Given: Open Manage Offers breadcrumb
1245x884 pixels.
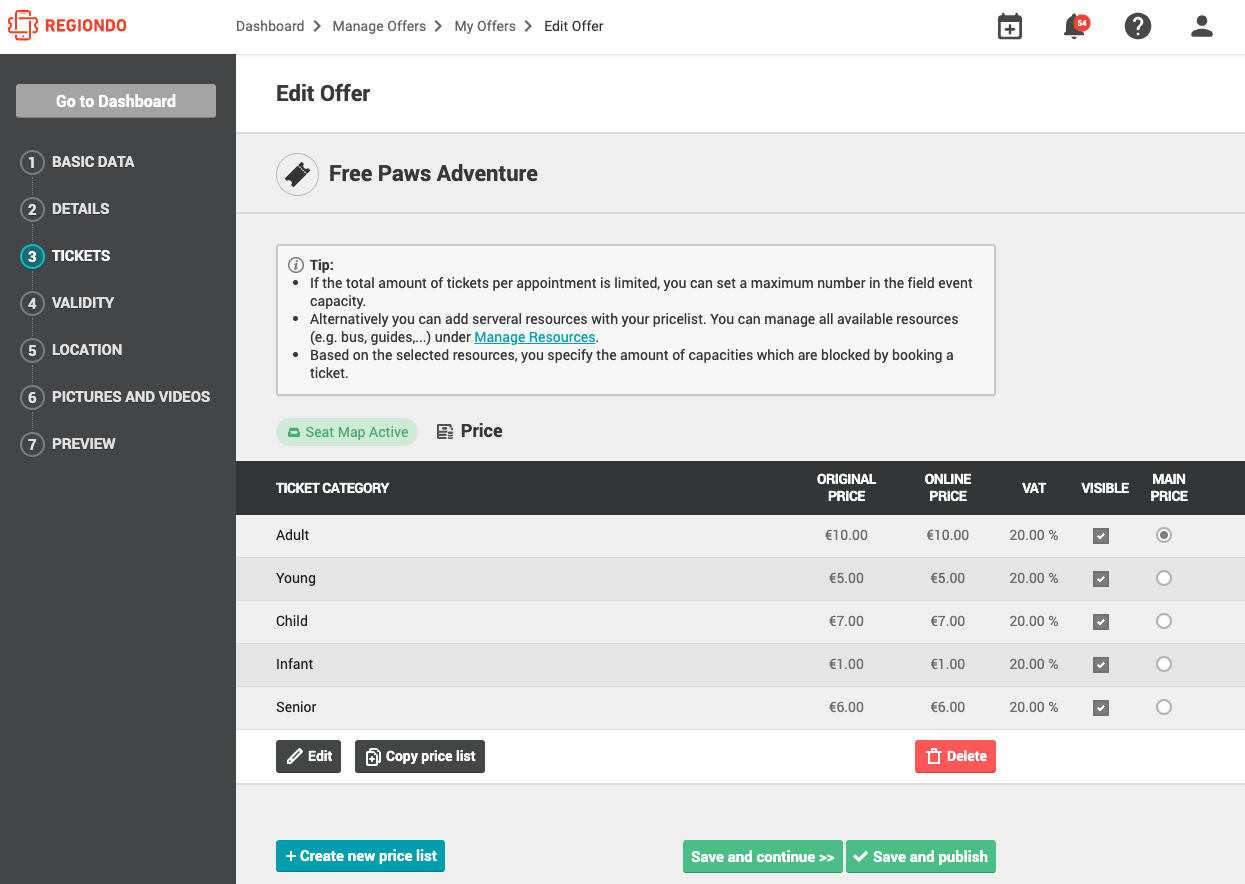Looking at the screenshot, I should point(379,27).
